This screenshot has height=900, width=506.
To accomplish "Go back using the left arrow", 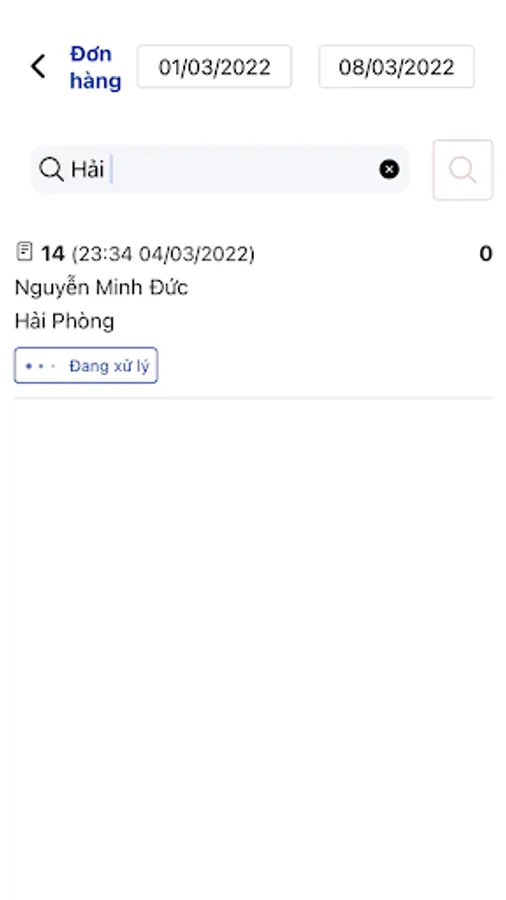I will coord(38,67).
